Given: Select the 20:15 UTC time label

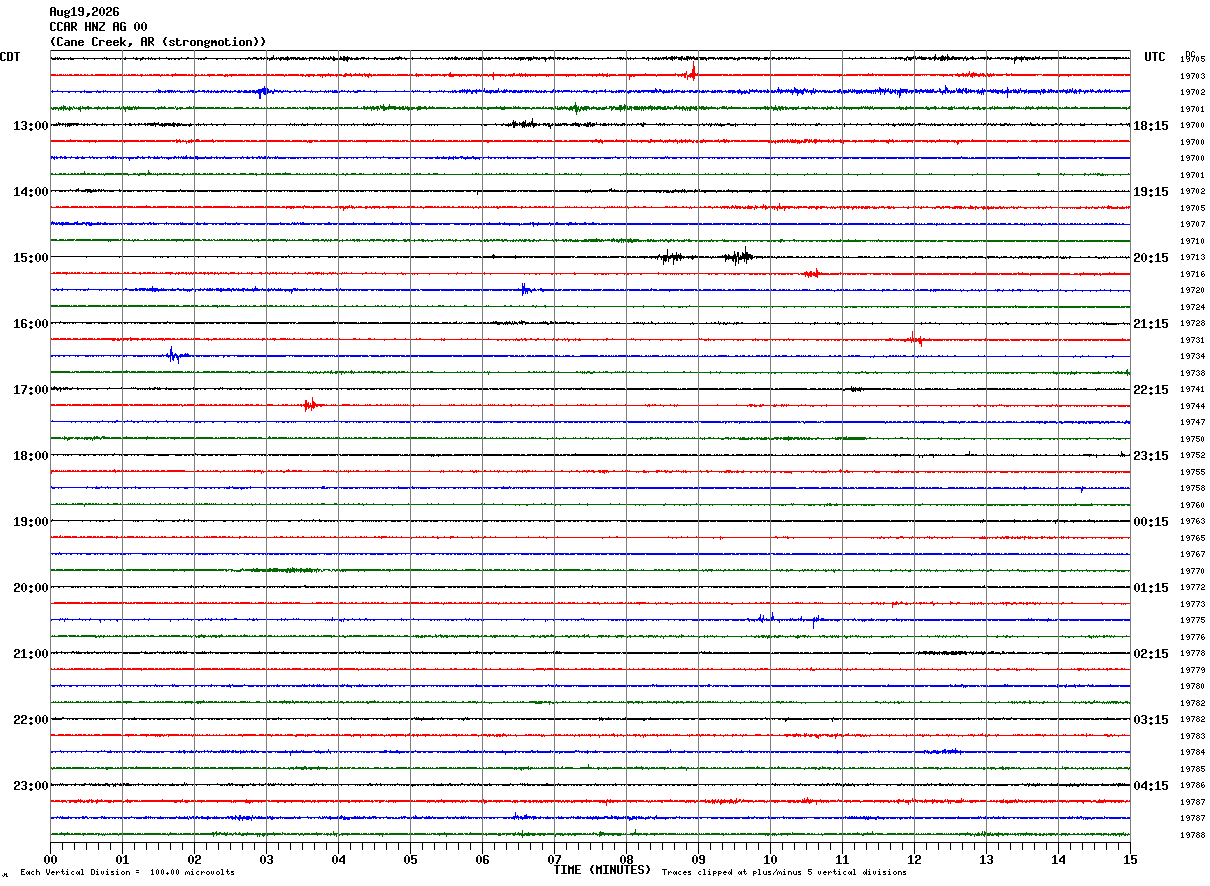Looking at the screenshot, I should [x=1151, y=258].
